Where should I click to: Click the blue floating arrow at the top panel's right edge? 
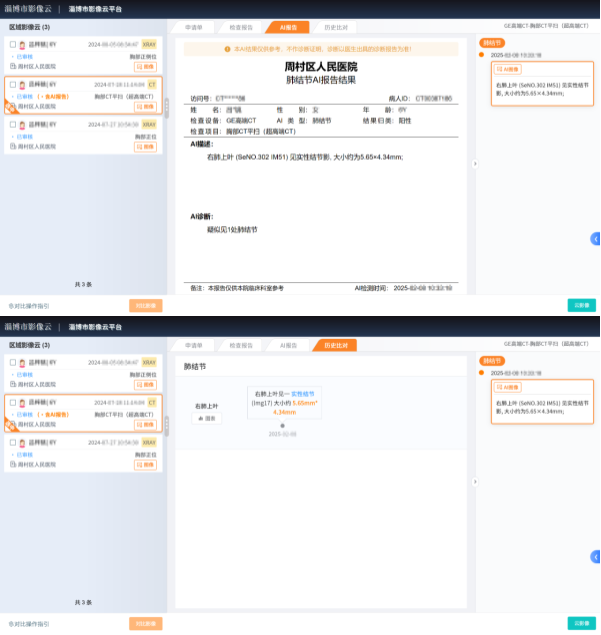(x=595, y=238)
